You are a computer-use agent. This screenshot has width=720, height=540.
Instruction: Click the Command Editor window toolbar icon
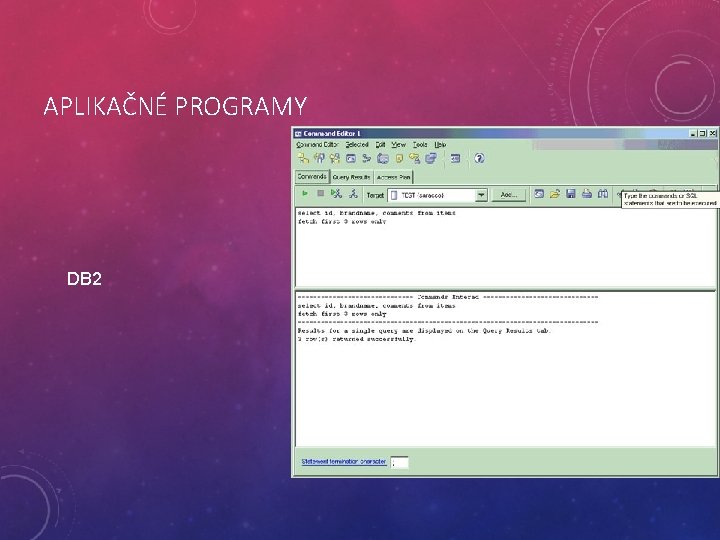coord(351,158)
